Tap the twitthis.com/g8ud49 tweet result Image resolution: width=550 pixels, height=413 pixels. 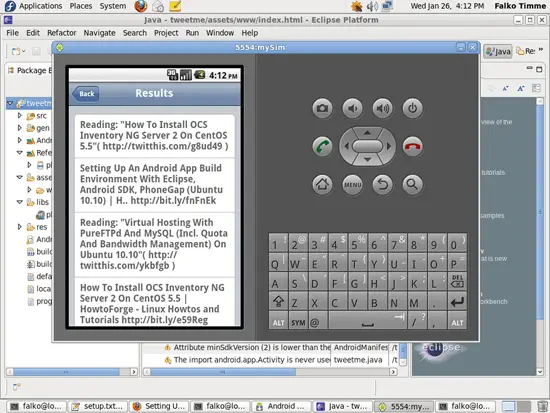[155, 135]
